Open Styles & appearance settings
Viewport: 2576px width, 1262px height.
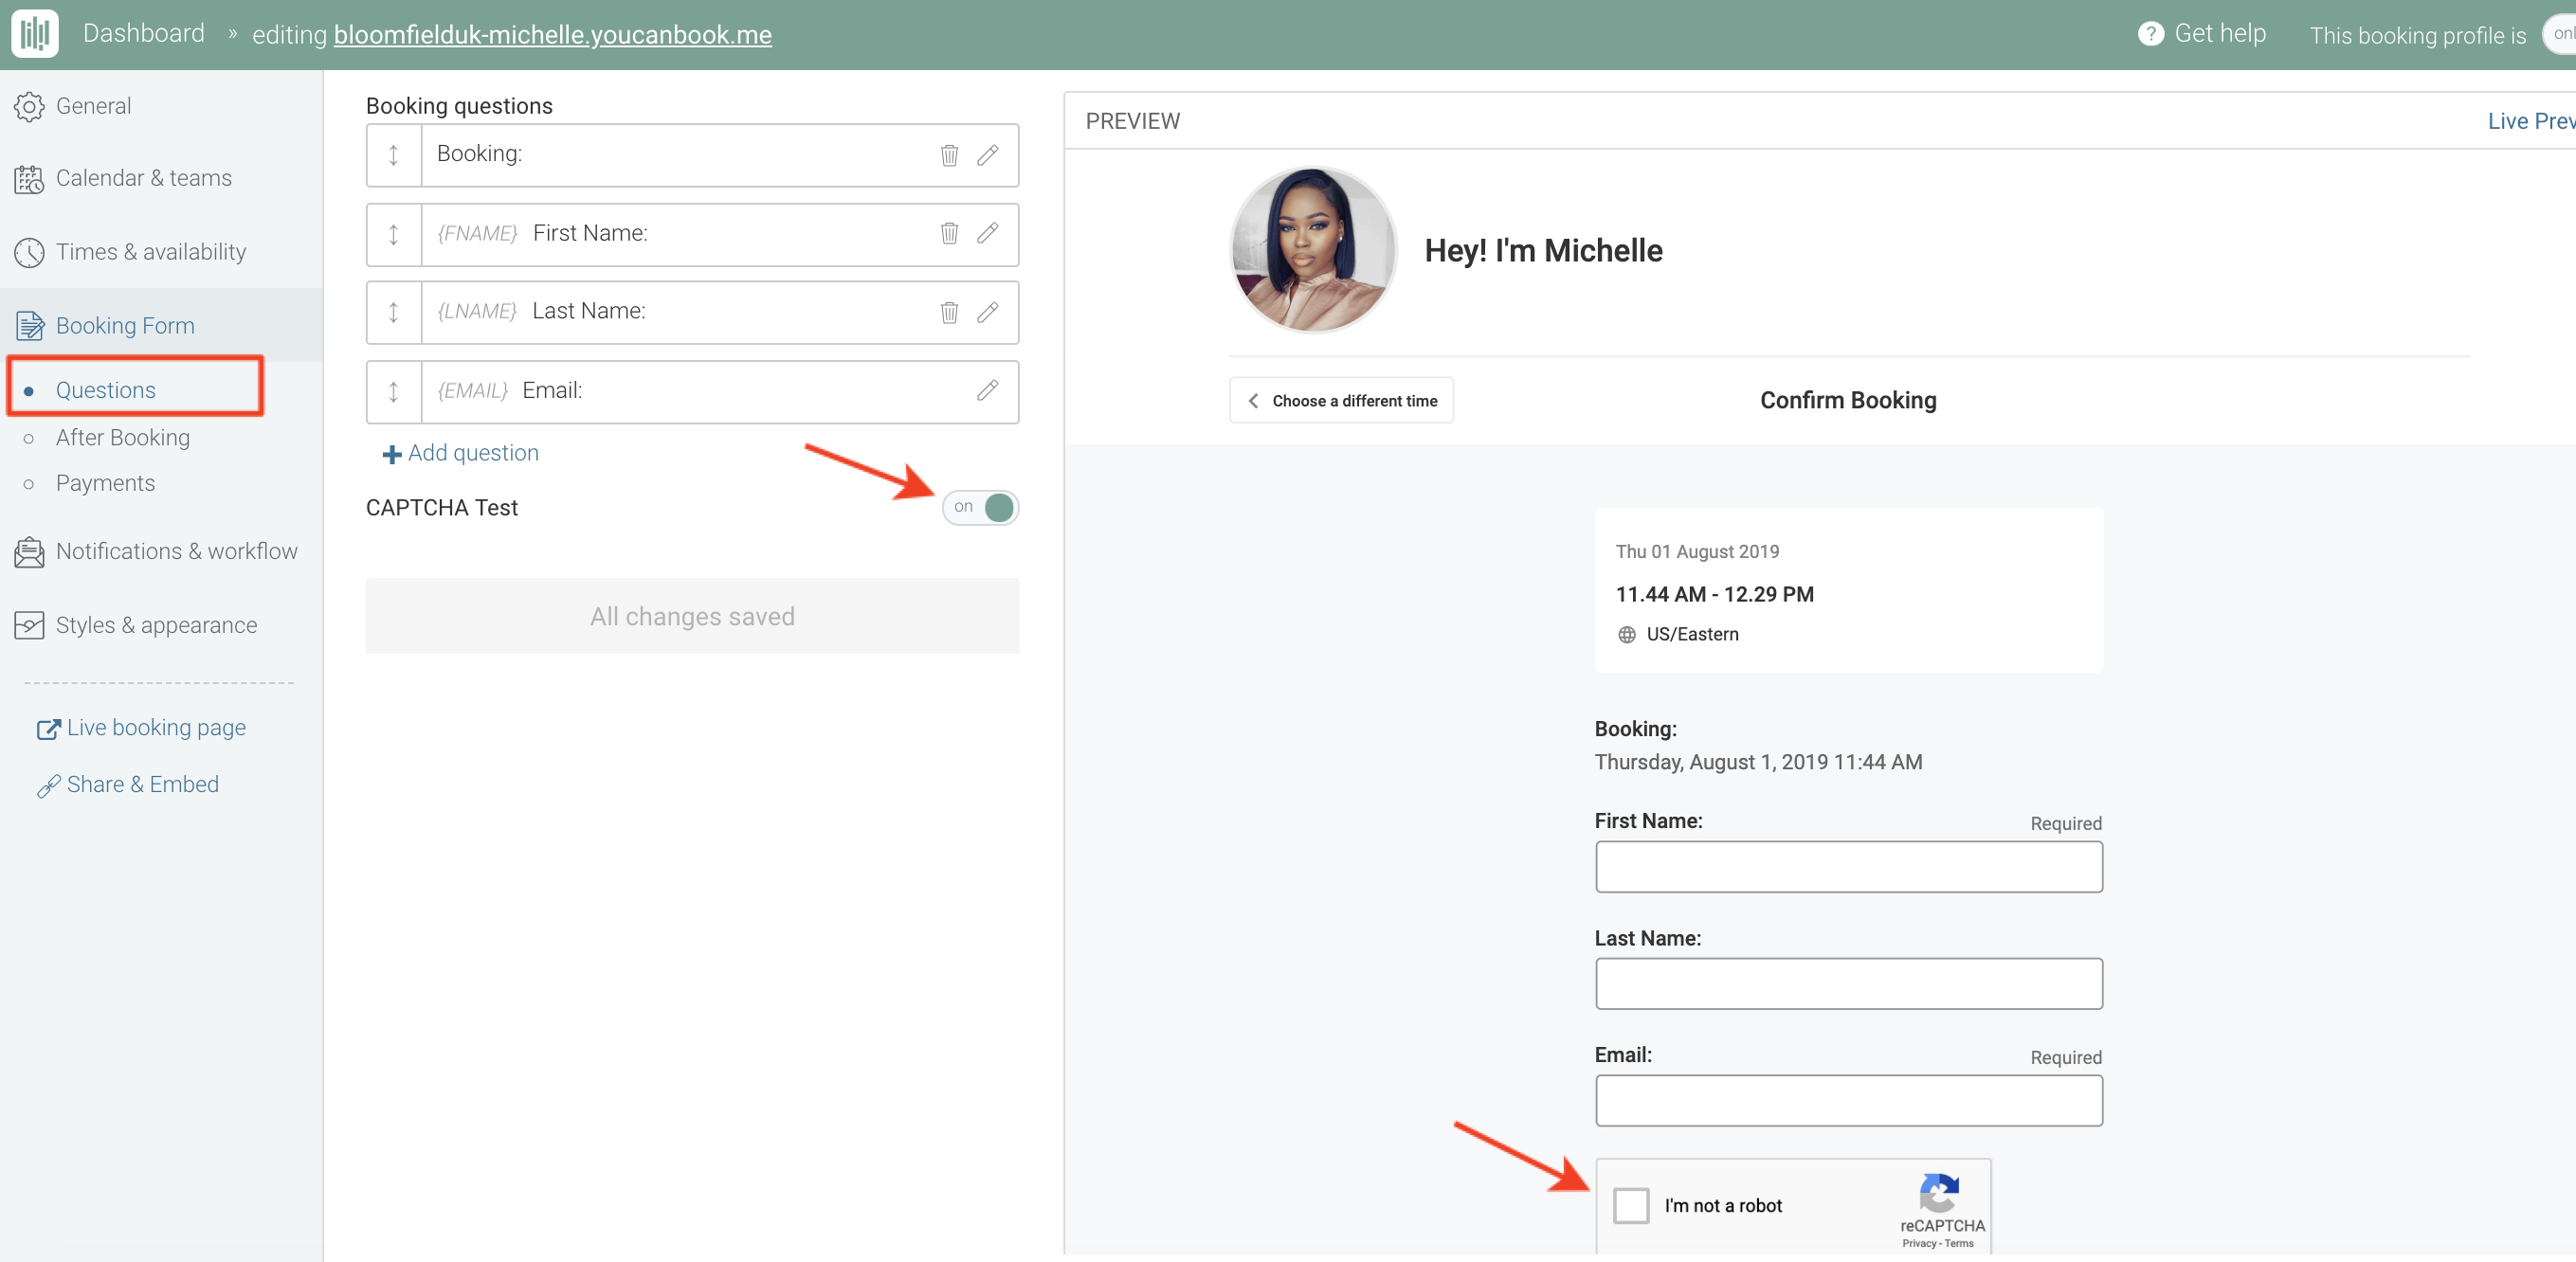click(156, 625)
